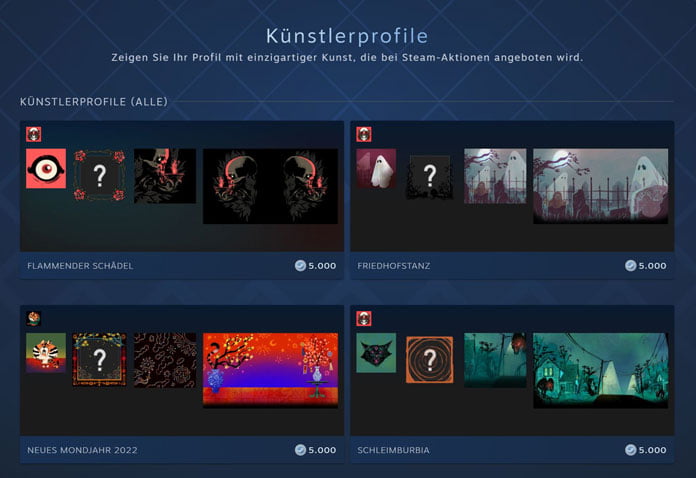Select the orange spiral mystery avatar frame
Screen dimensions: 696x478
pos(430,359)
